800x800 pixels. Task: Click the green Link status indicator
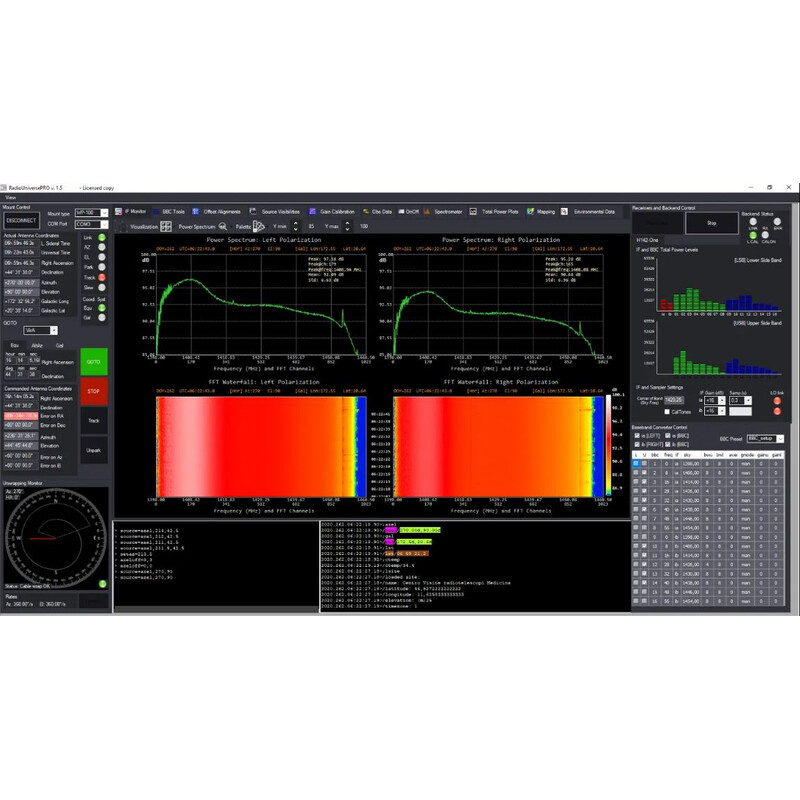pos(102,237)
